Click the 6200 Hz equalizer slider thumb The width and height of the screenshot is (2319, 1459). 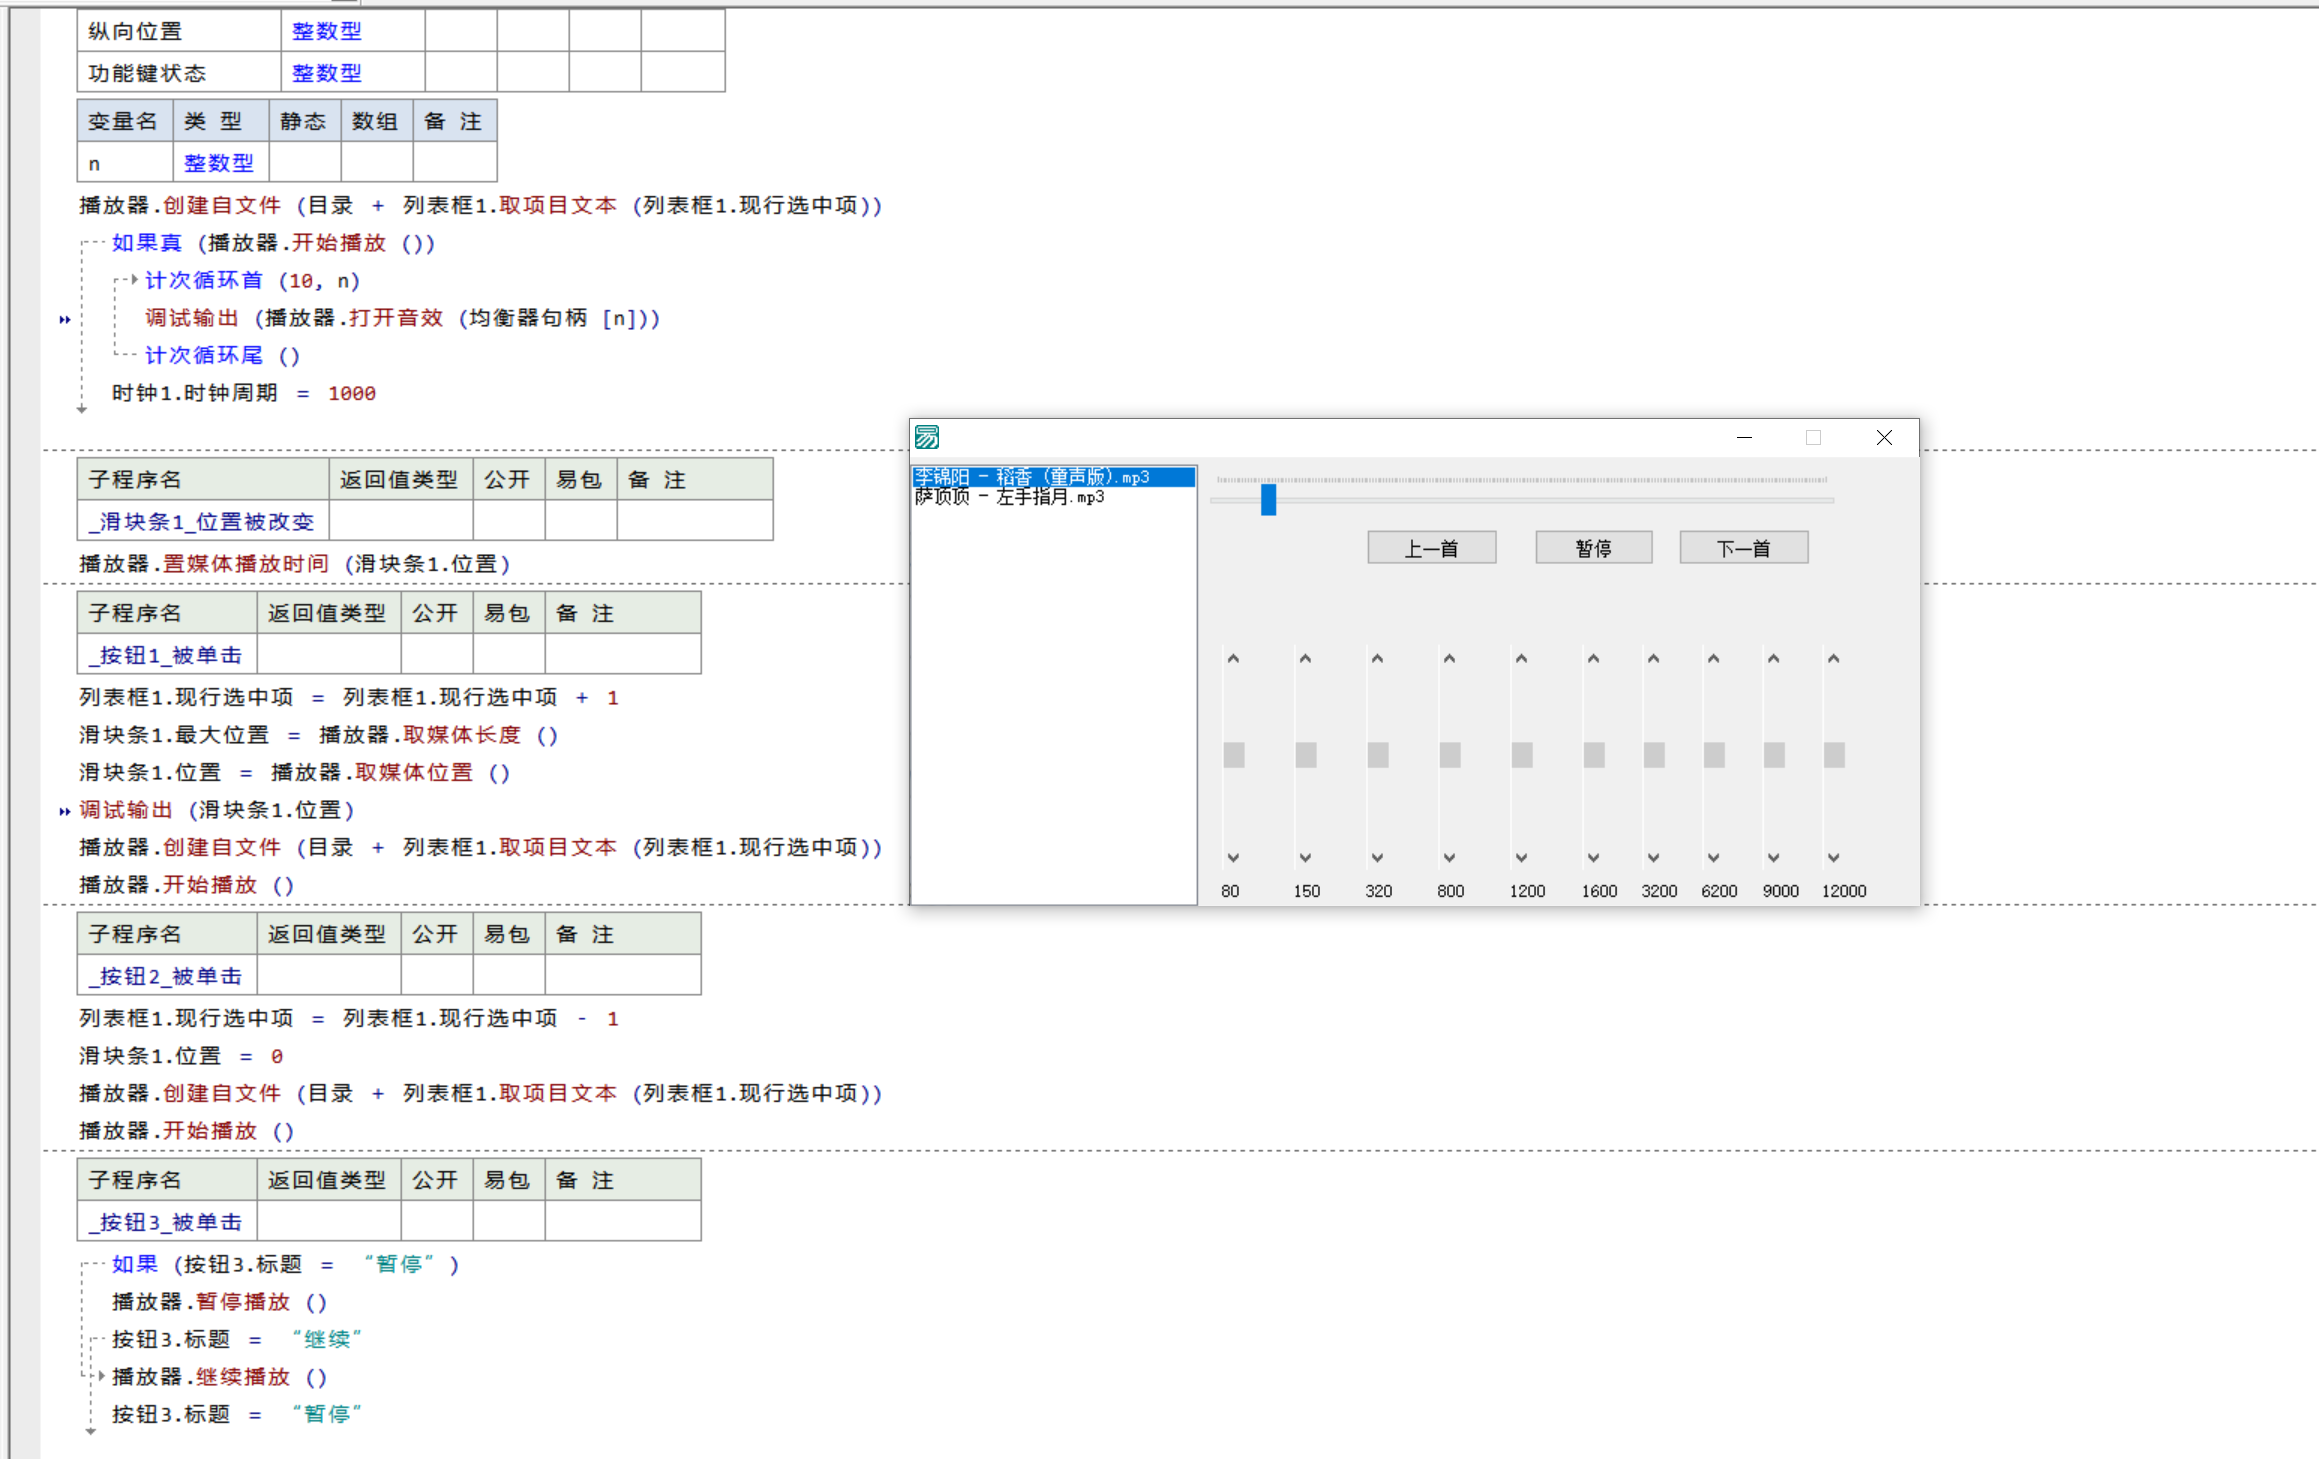point(1714,755)
